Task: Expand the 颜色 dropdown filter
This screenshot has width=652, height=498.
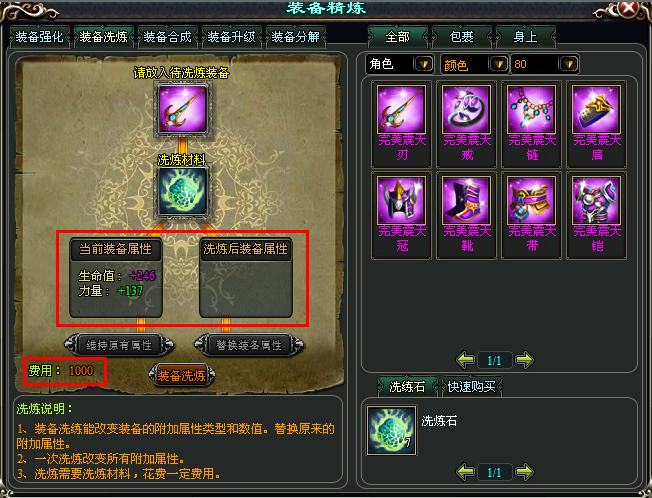Action: (x=474, y=64)
